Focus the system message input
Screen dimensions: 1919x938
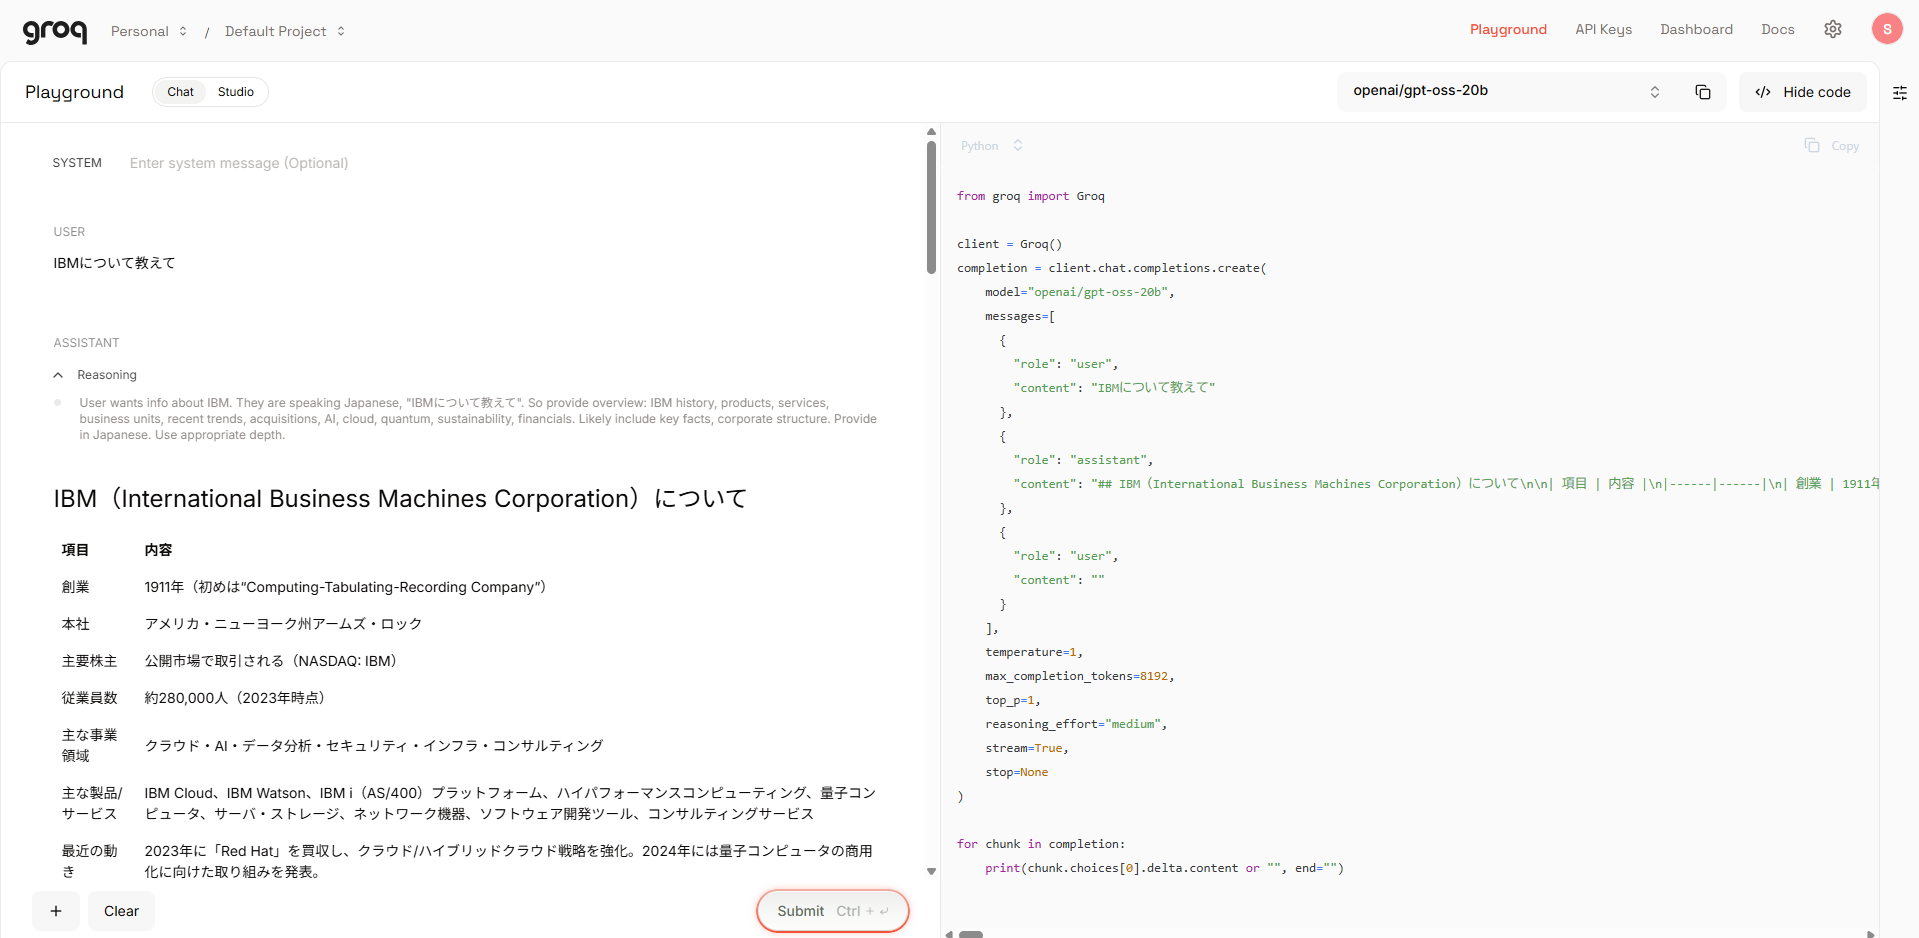pyautogui.click(x=239, y=163)
